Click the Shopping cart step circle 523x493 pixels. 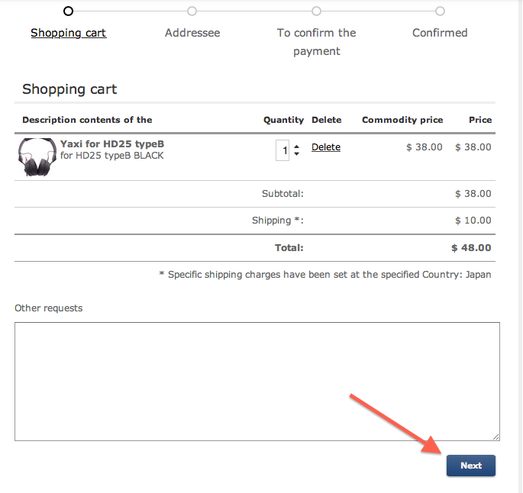[x=68, y=11]
